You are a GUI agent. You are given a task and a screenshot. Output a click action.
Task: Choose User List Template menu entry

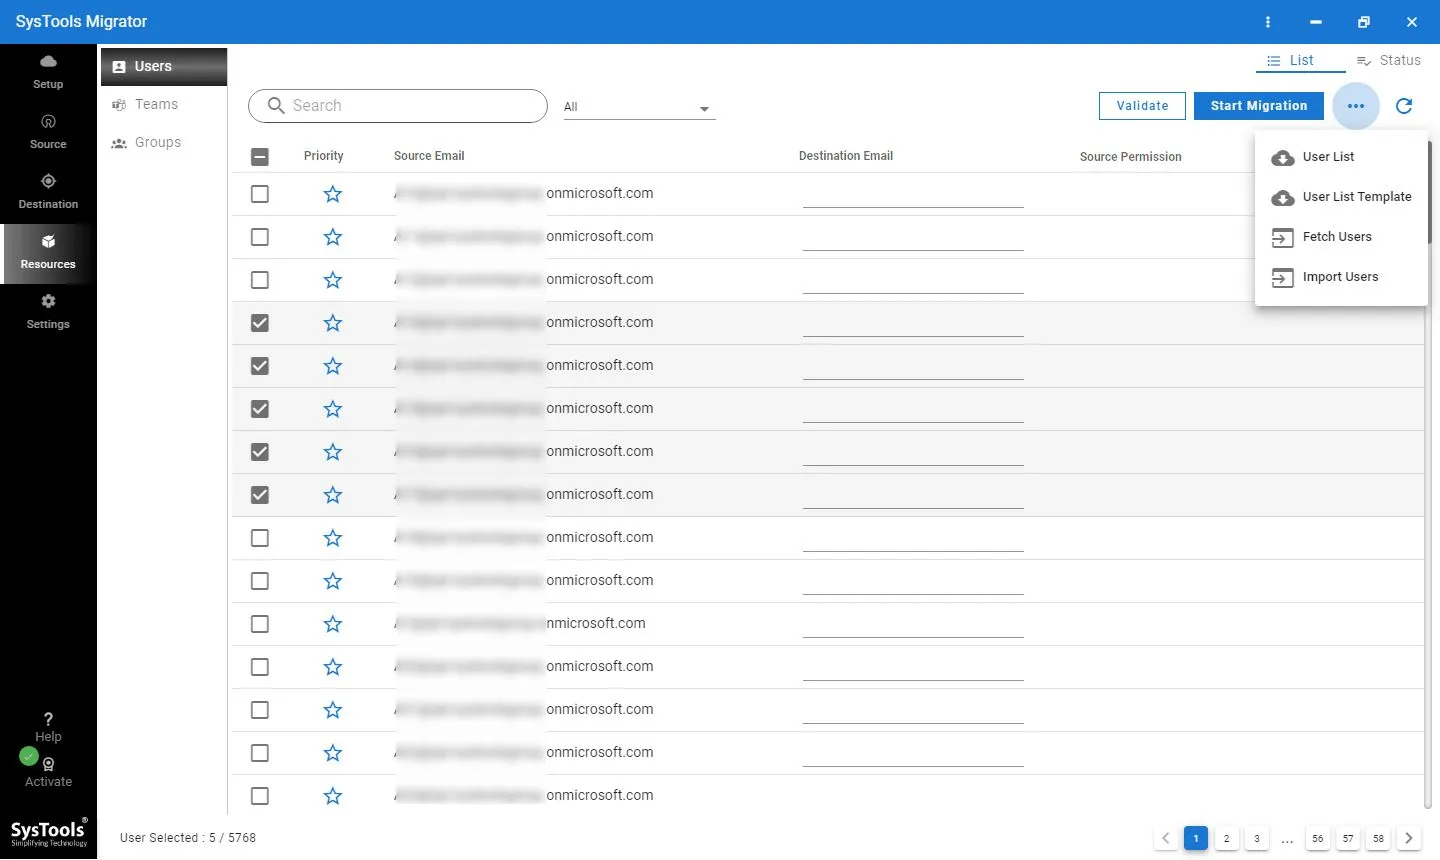[x=1341, y=197]
